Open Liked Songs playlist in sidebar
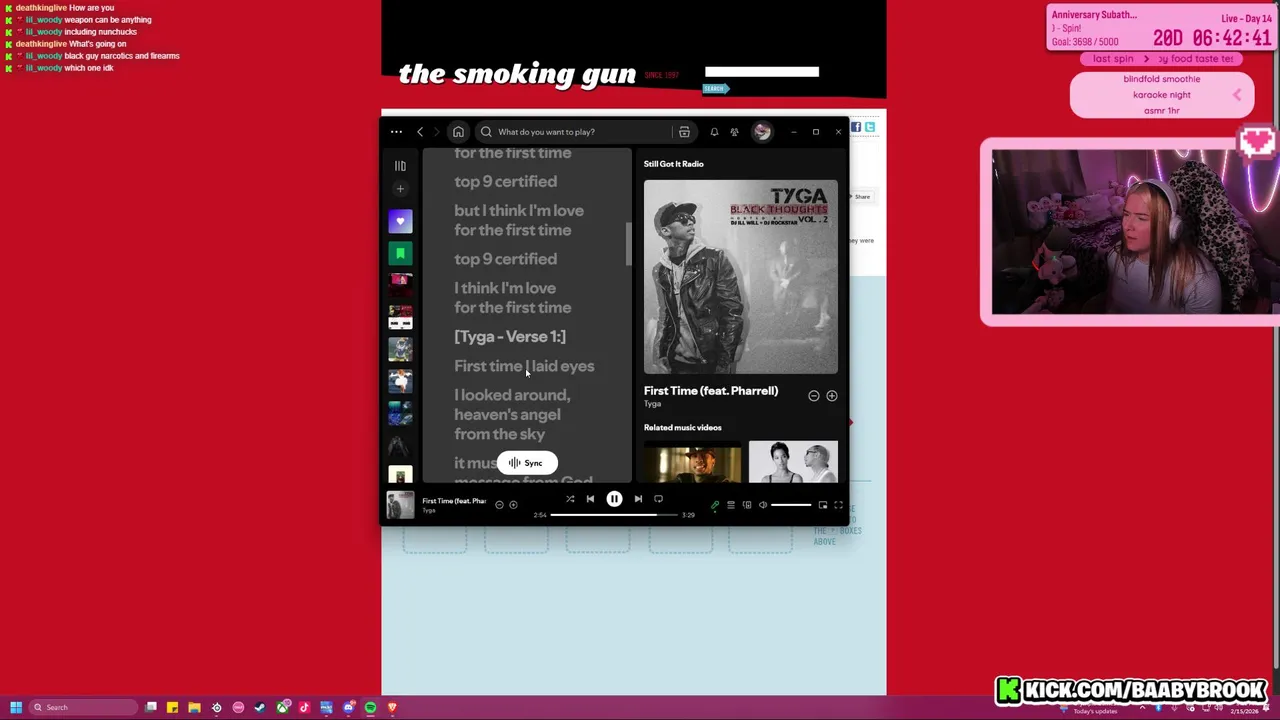The image size is (1280, 720). coord(400,222)
